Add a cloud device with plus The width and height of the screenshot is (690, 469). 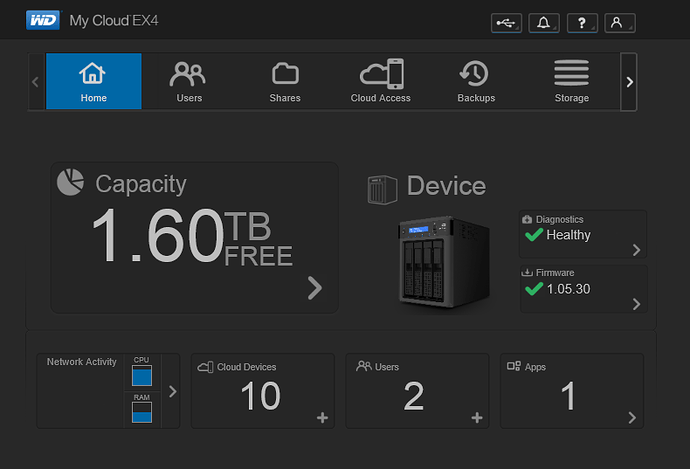click(322, 418)
